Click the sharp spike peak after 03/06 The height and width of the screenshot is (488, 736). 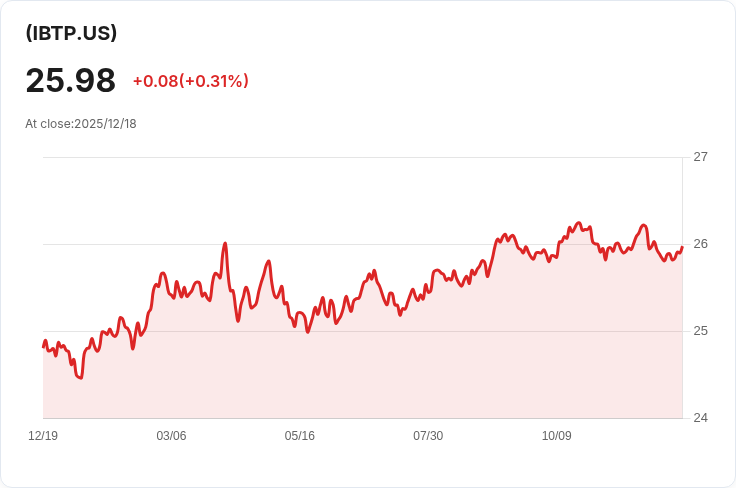click(225, 243)
